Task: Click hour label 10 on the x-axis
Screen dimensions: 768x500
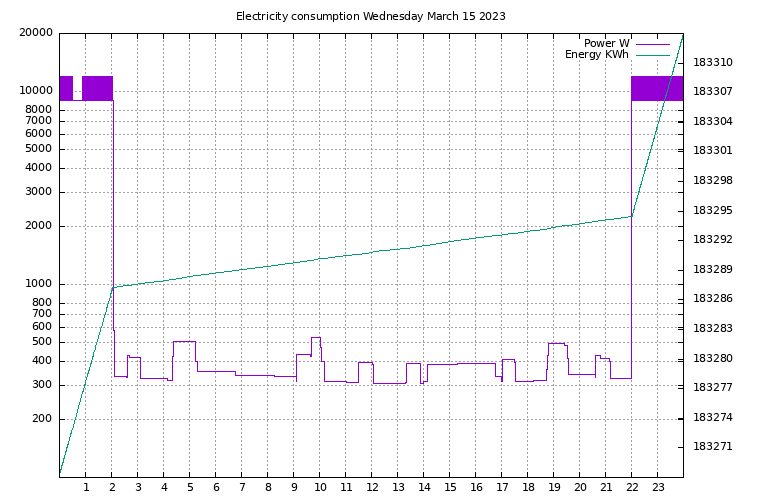Action: pos(320,487)
